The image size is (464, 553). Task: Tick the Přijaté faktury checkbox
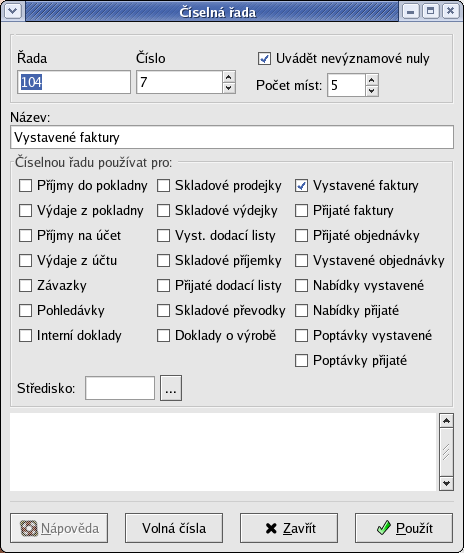[x=301, y=211]
